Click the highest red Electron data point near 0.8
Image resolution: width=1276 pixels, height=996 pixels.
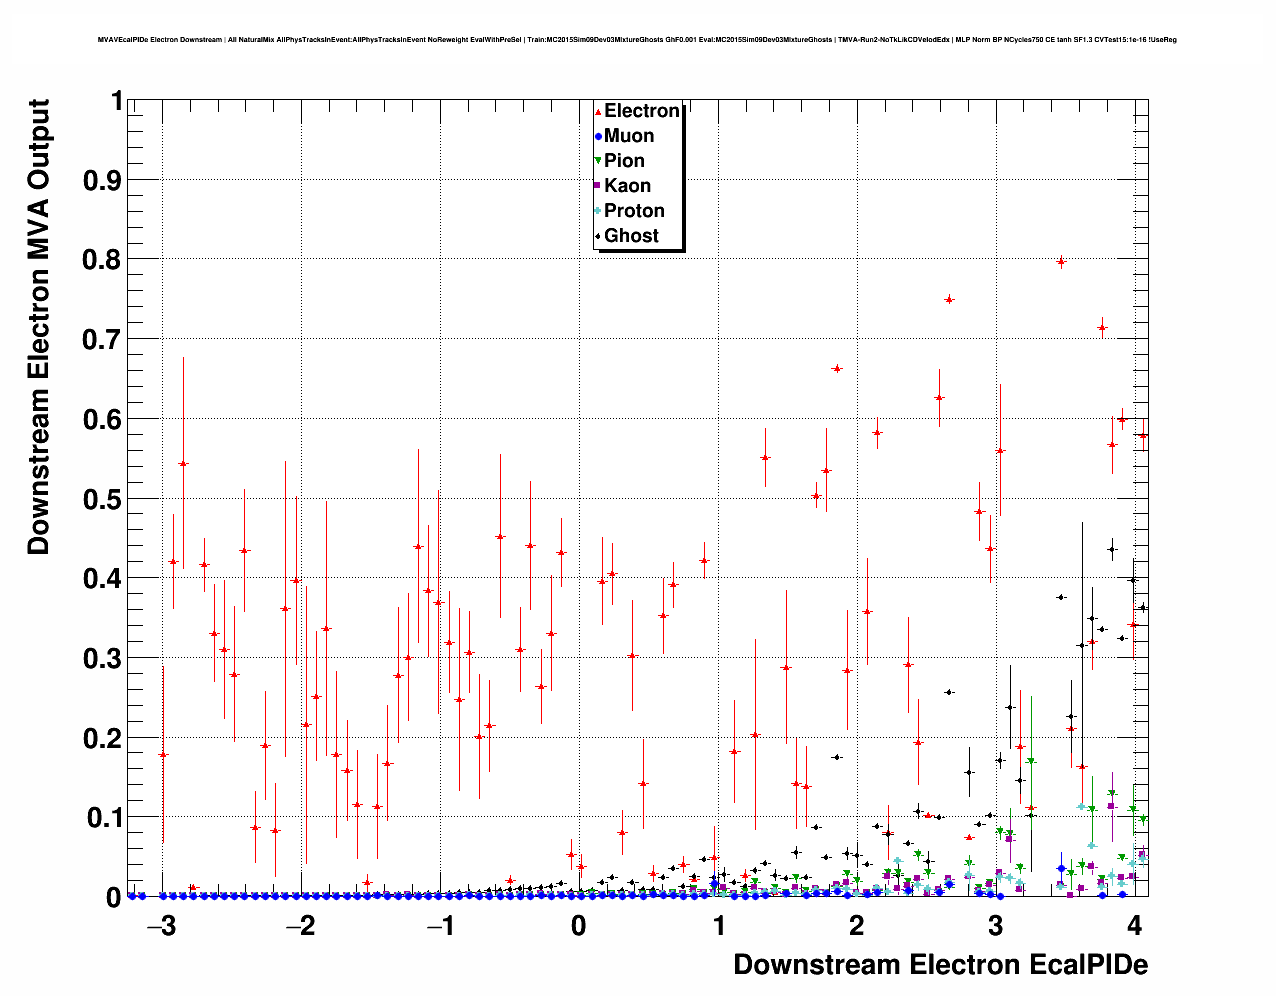click(x=1061, y=262)
